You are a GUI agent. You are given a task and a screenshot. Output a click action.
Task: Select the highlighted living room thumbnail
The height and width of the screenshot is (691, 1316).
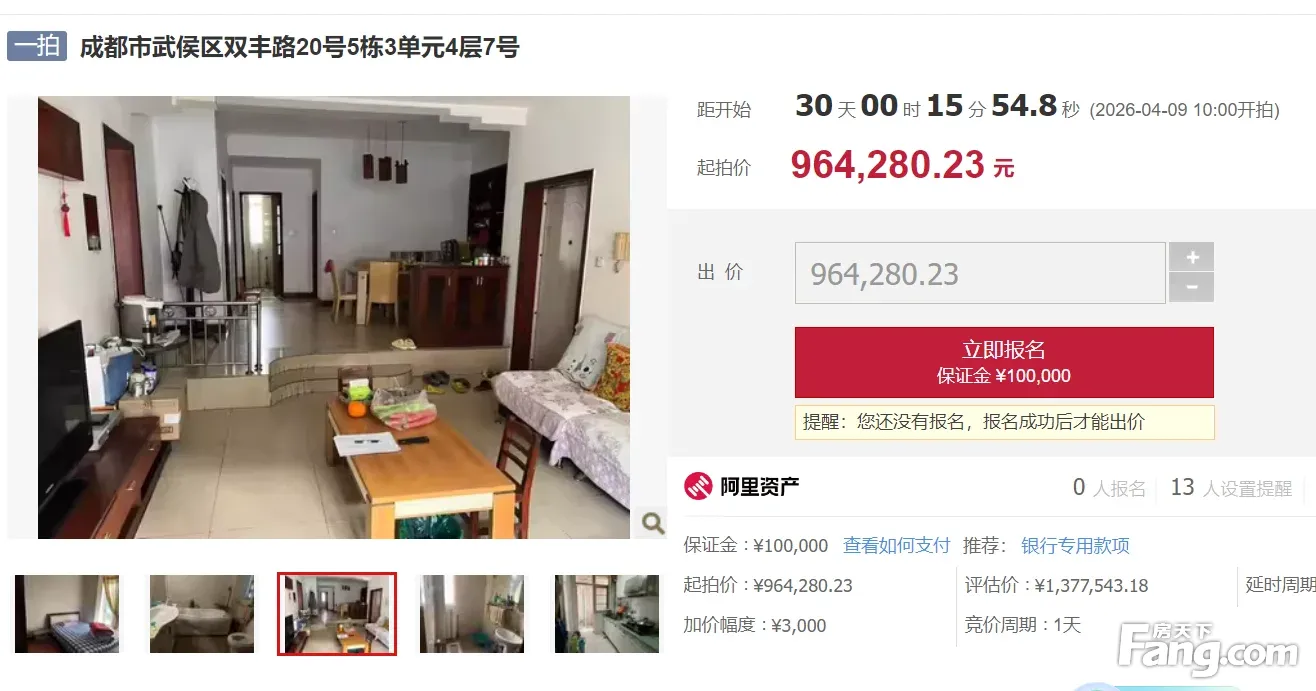[x=337, y=614]
